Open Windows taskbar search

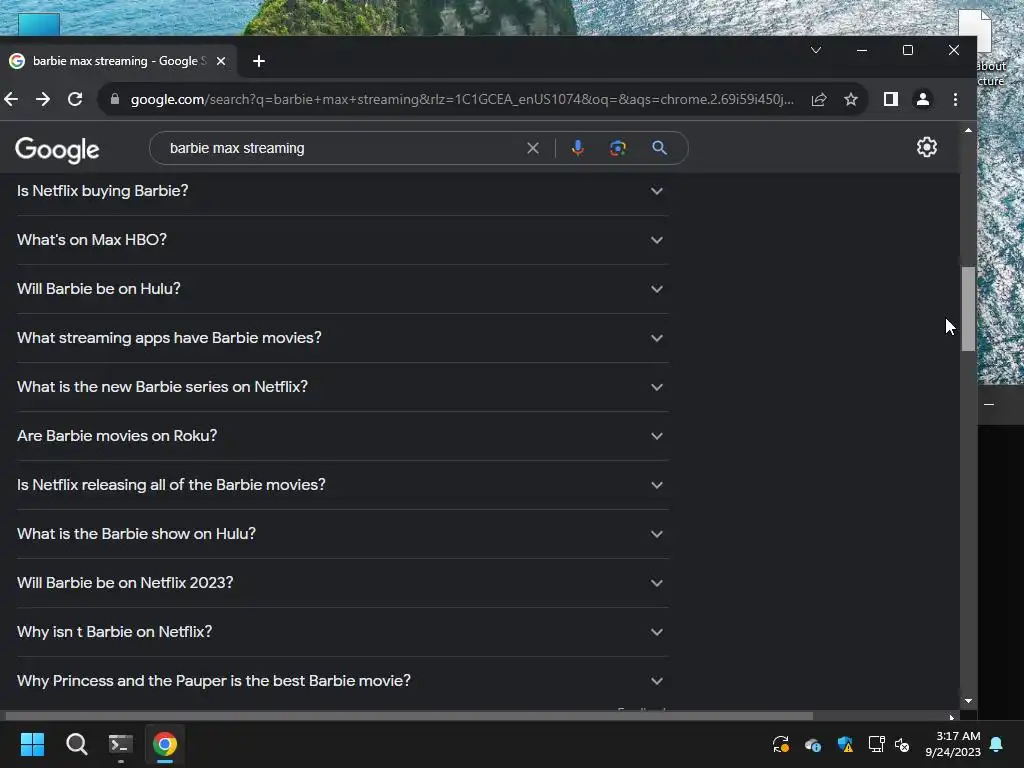(76, 744)
